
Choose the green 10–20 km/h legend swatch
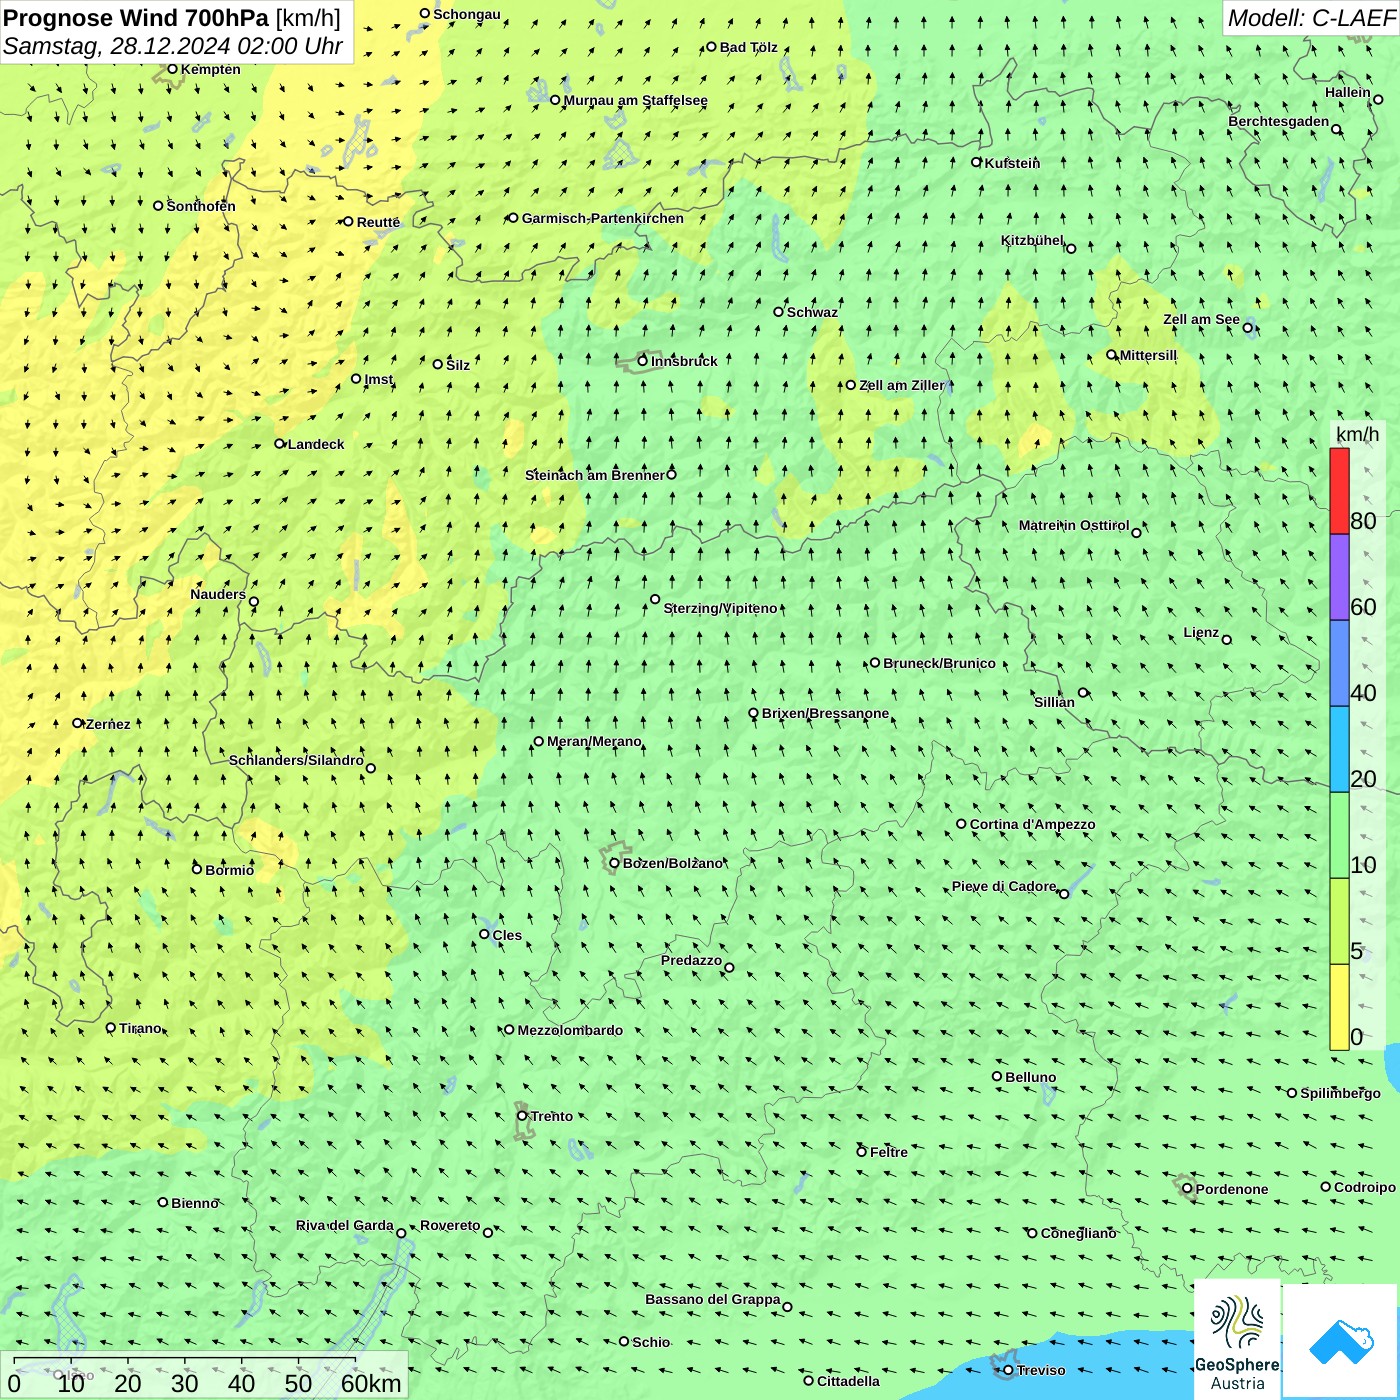pos(1339,836)
